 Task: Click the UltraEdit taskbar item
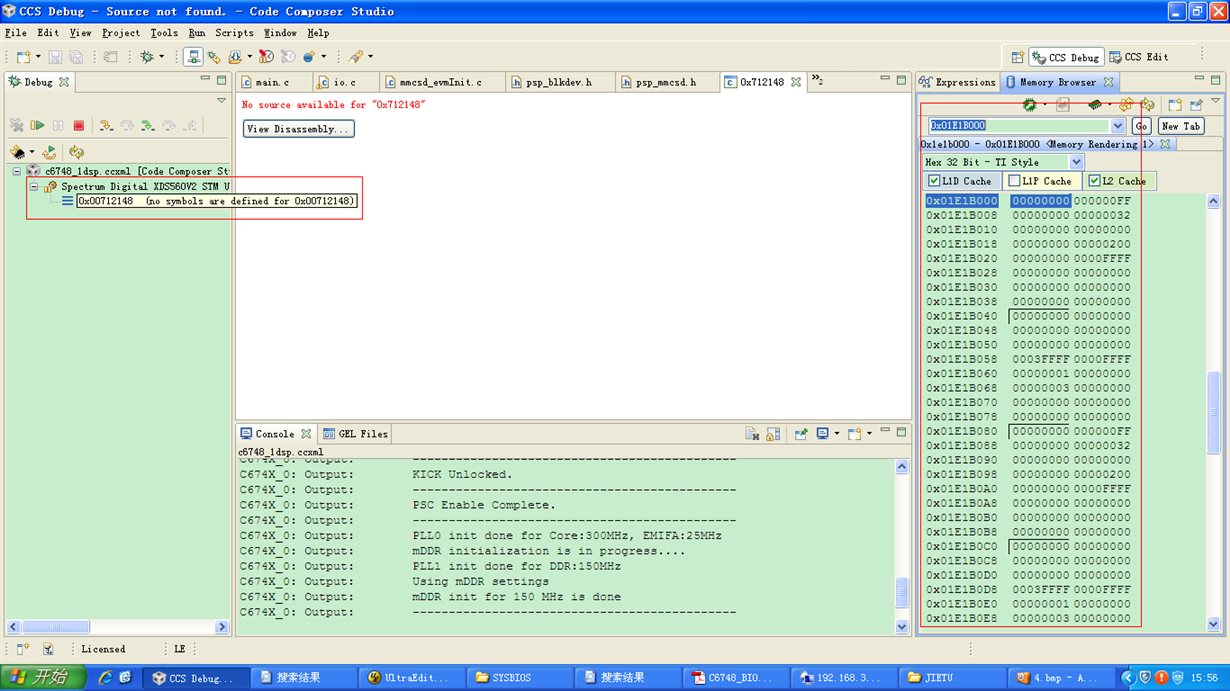pyautogui.click(x=410, y=677)
